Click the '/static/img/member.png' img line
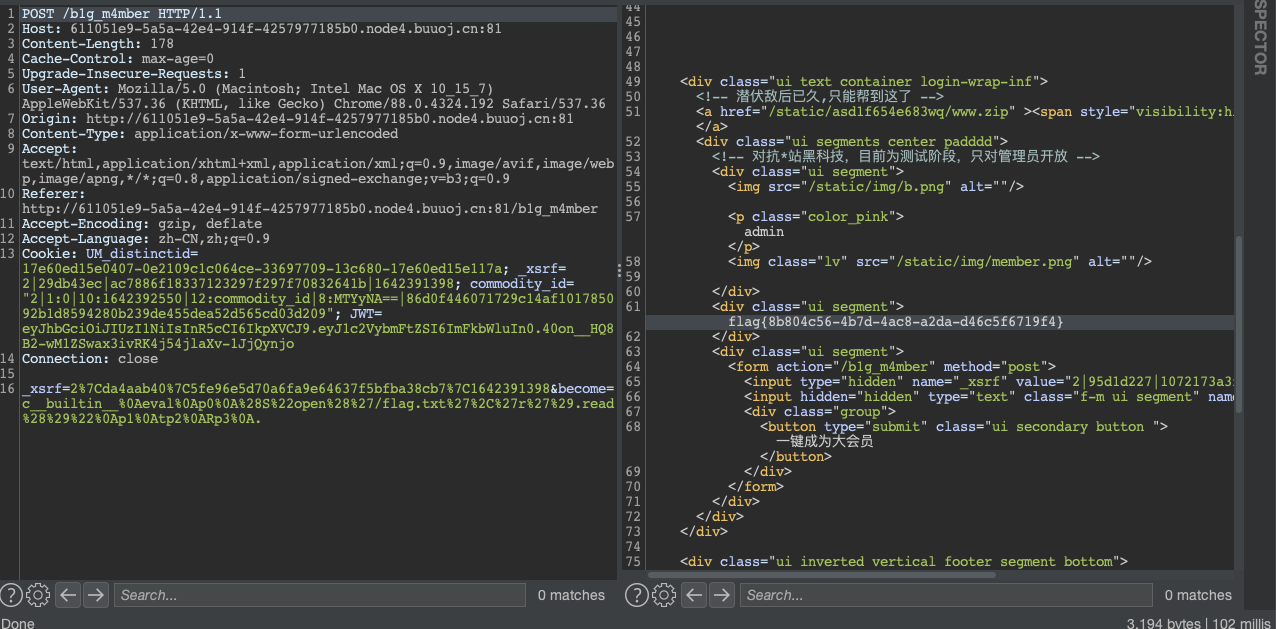 point(940,262)
